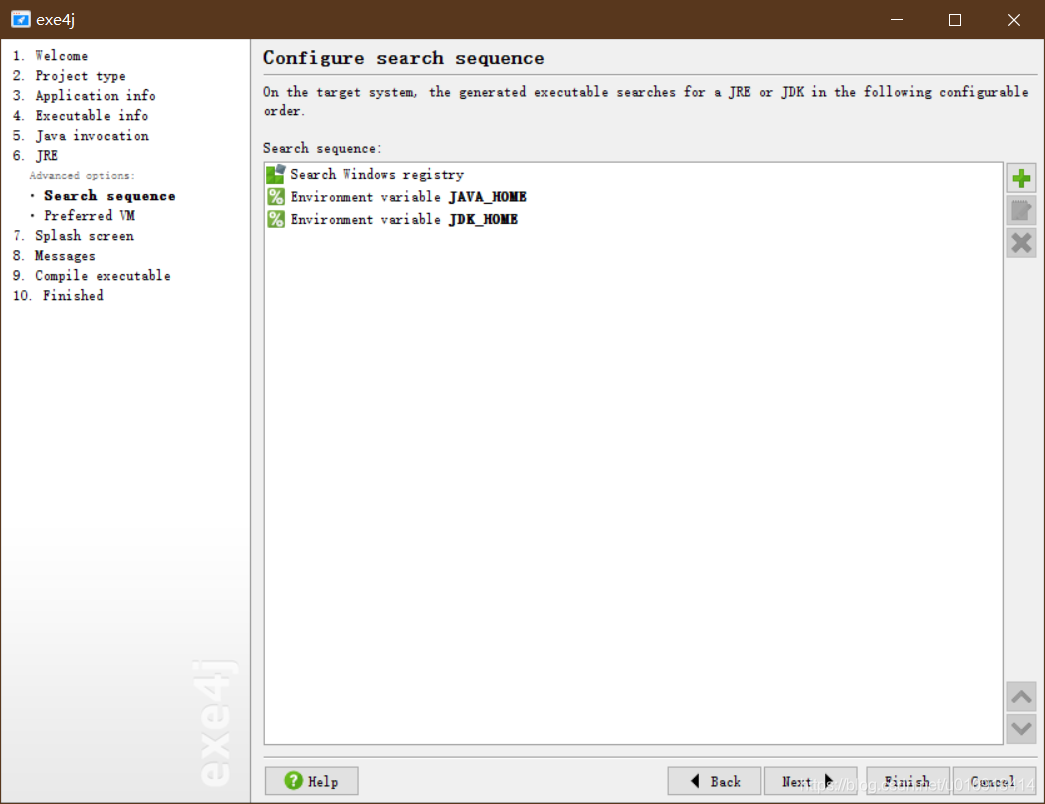Open step 3 Application info
Viewport: 1045px width, 804px height.
coord(84,96)
